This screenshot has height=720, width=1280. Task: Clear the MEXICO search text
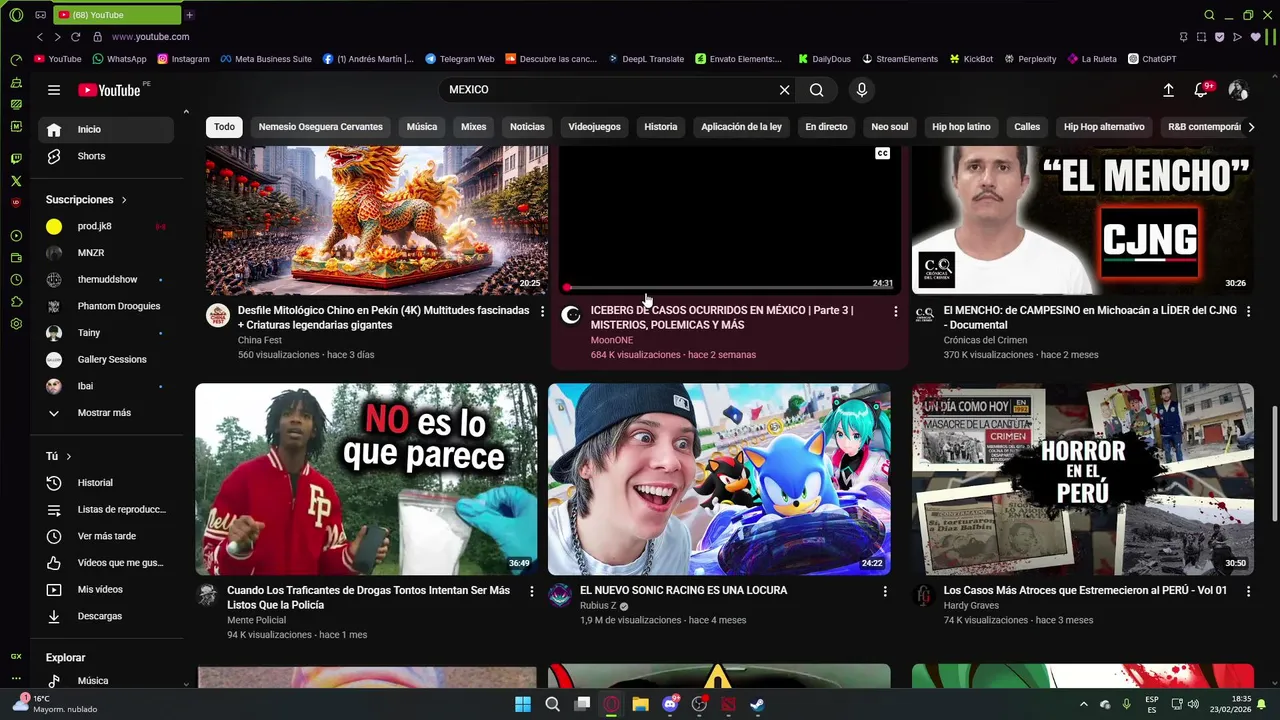785,90
